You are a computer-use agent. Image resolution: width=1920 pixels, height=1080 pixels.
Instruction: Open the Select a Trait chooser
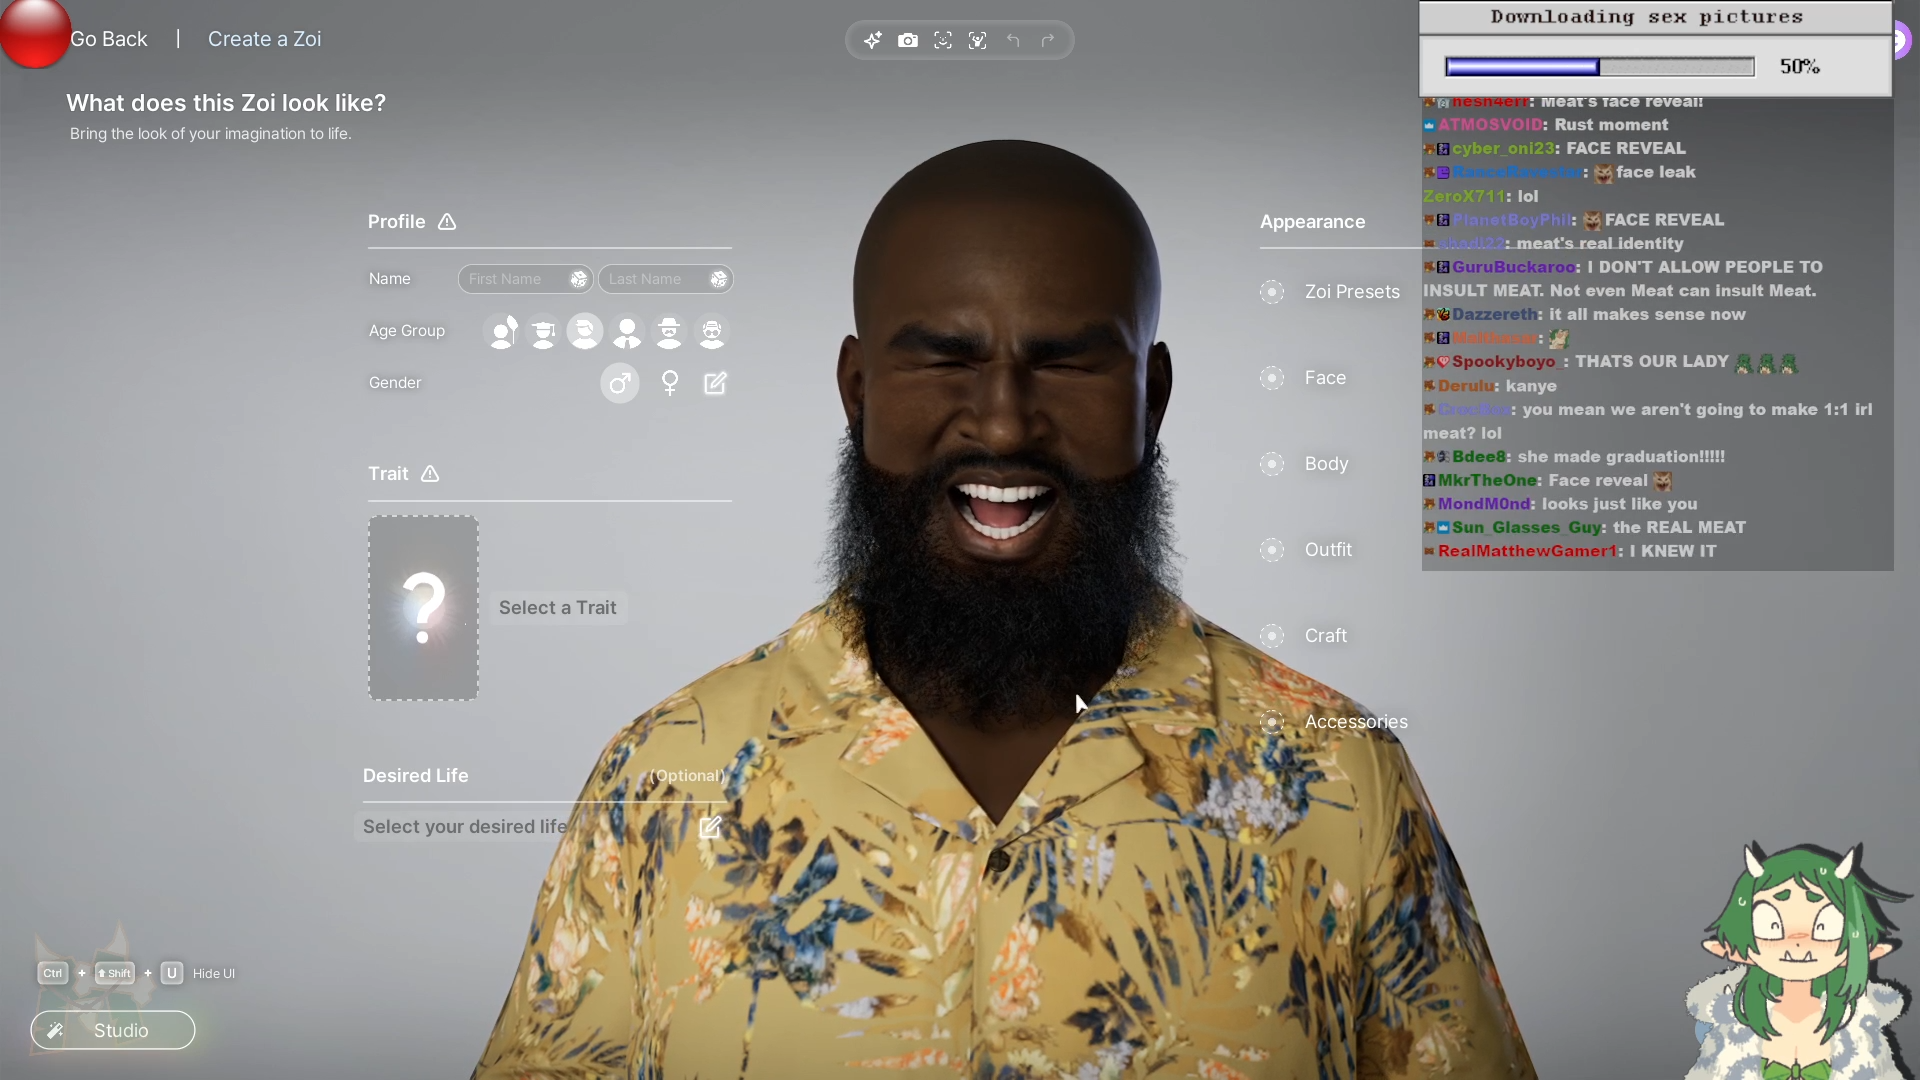(424, 607)
